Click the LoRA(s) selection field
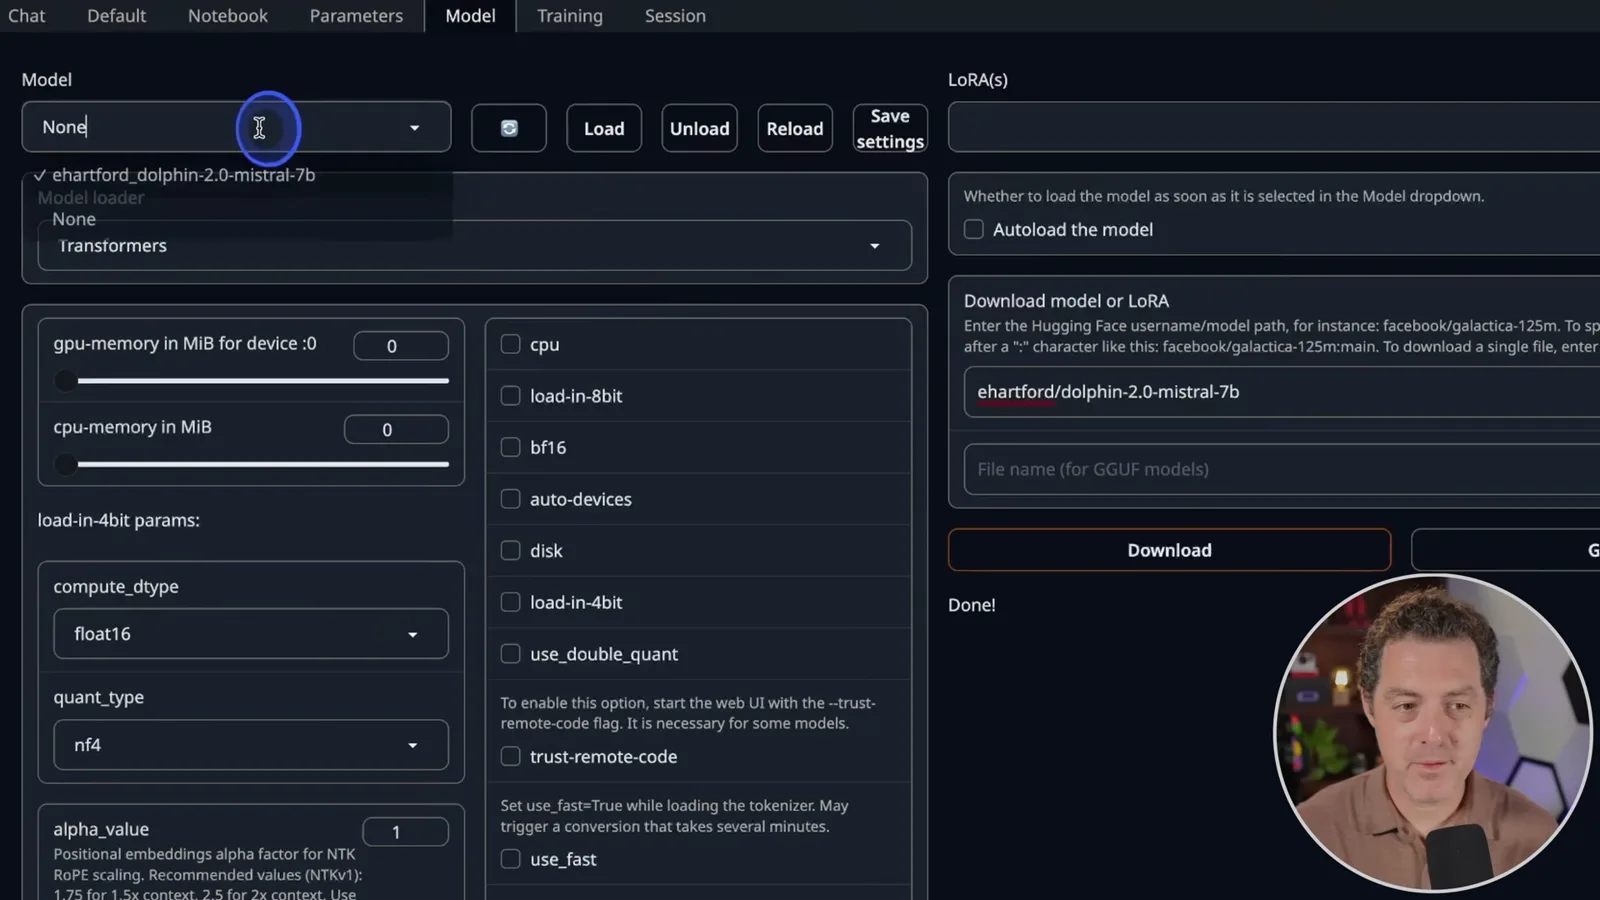Screen dimensions: 1600x900 [x=1274, y=127]
